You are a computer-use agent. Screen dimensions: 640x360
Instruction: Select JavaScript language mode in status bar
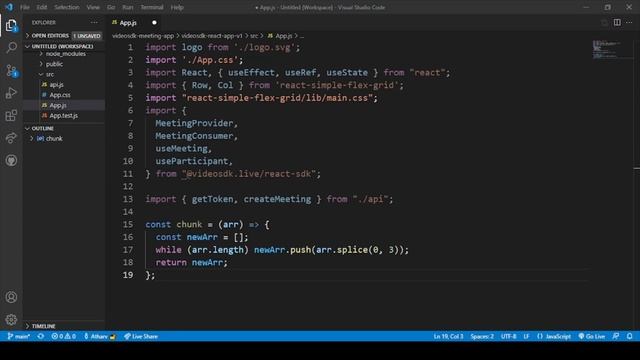coord(554,336)
